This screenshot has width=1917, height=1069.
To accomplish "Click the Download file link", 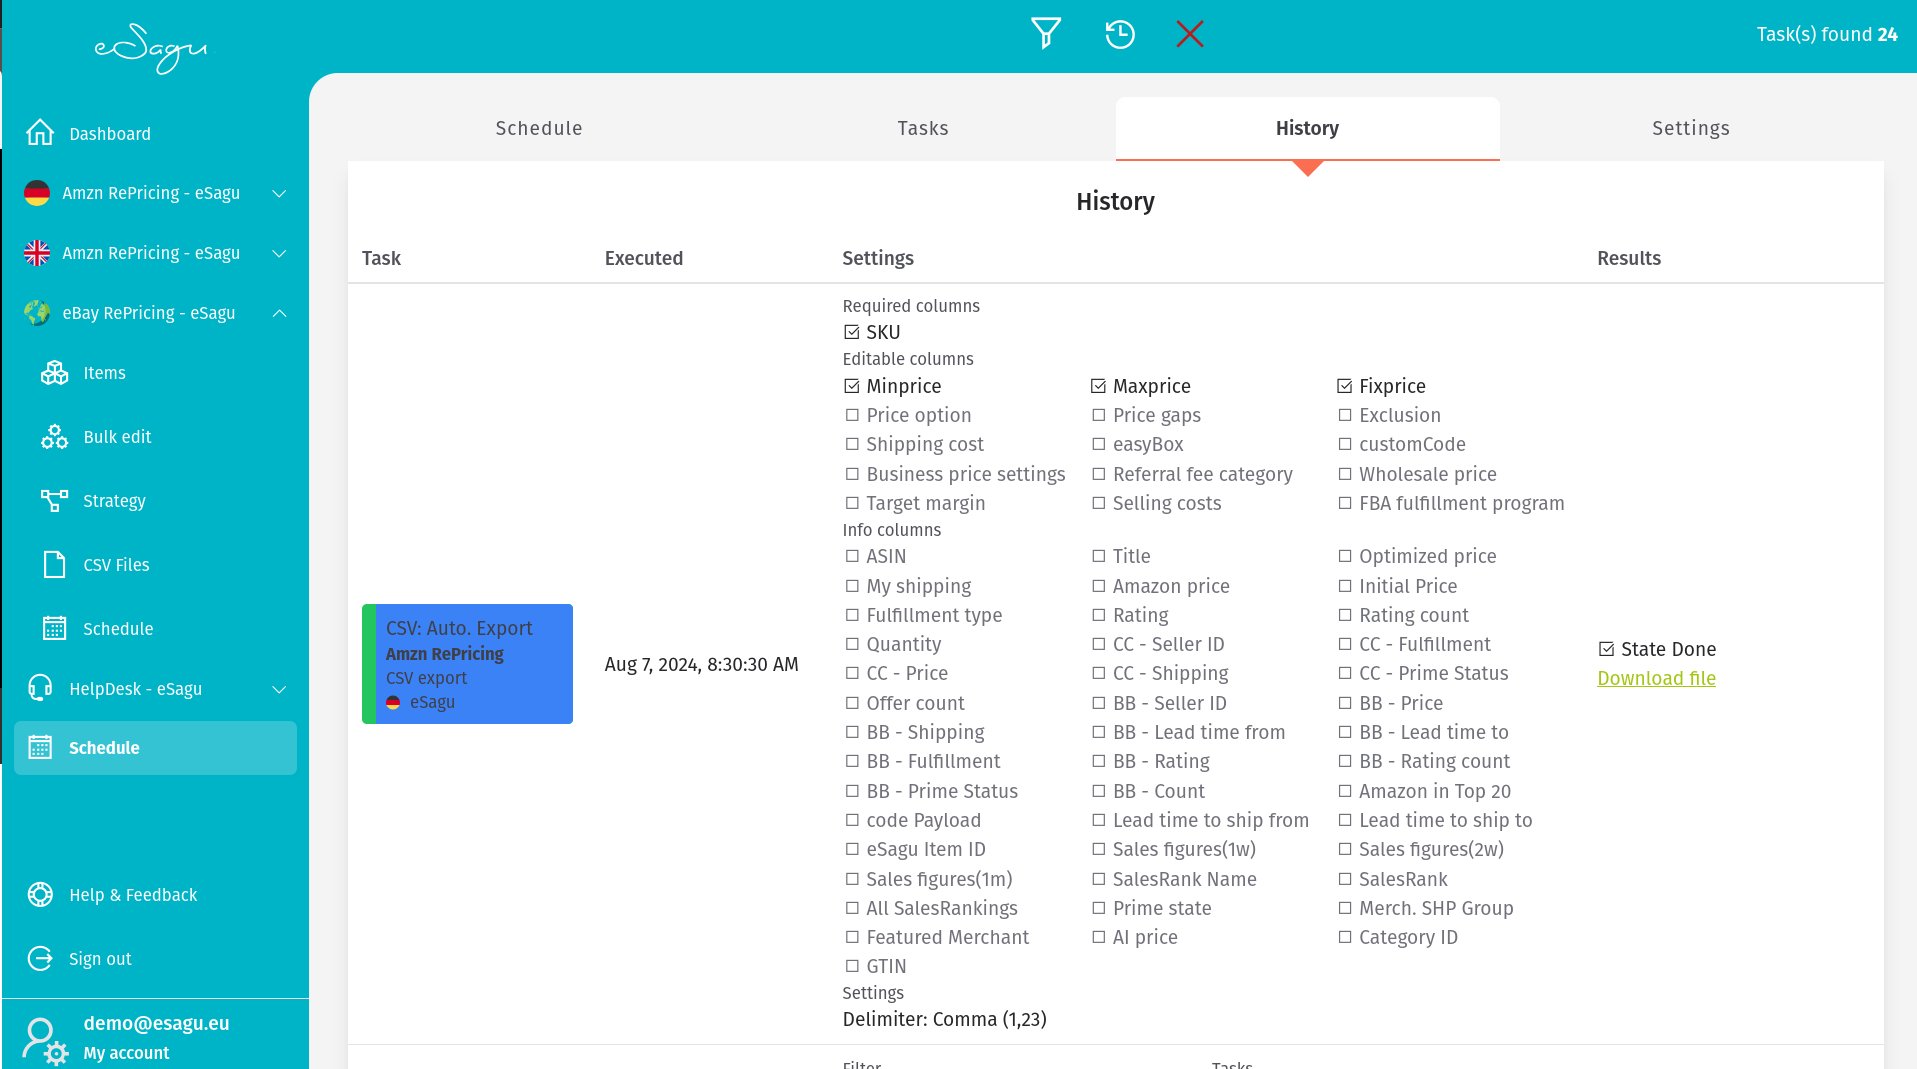I will click(1656, 678).
